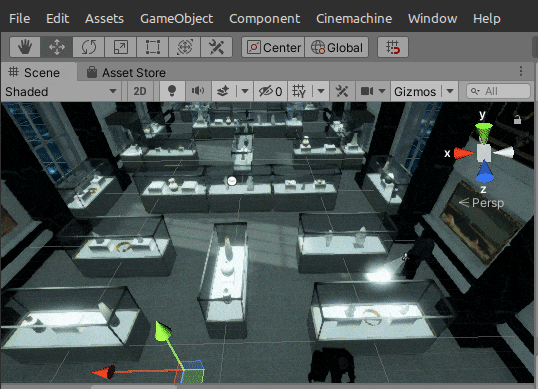The image size is (538, 389).
Task: Click the green Y move handle arrow
Action: click(163, 332)
